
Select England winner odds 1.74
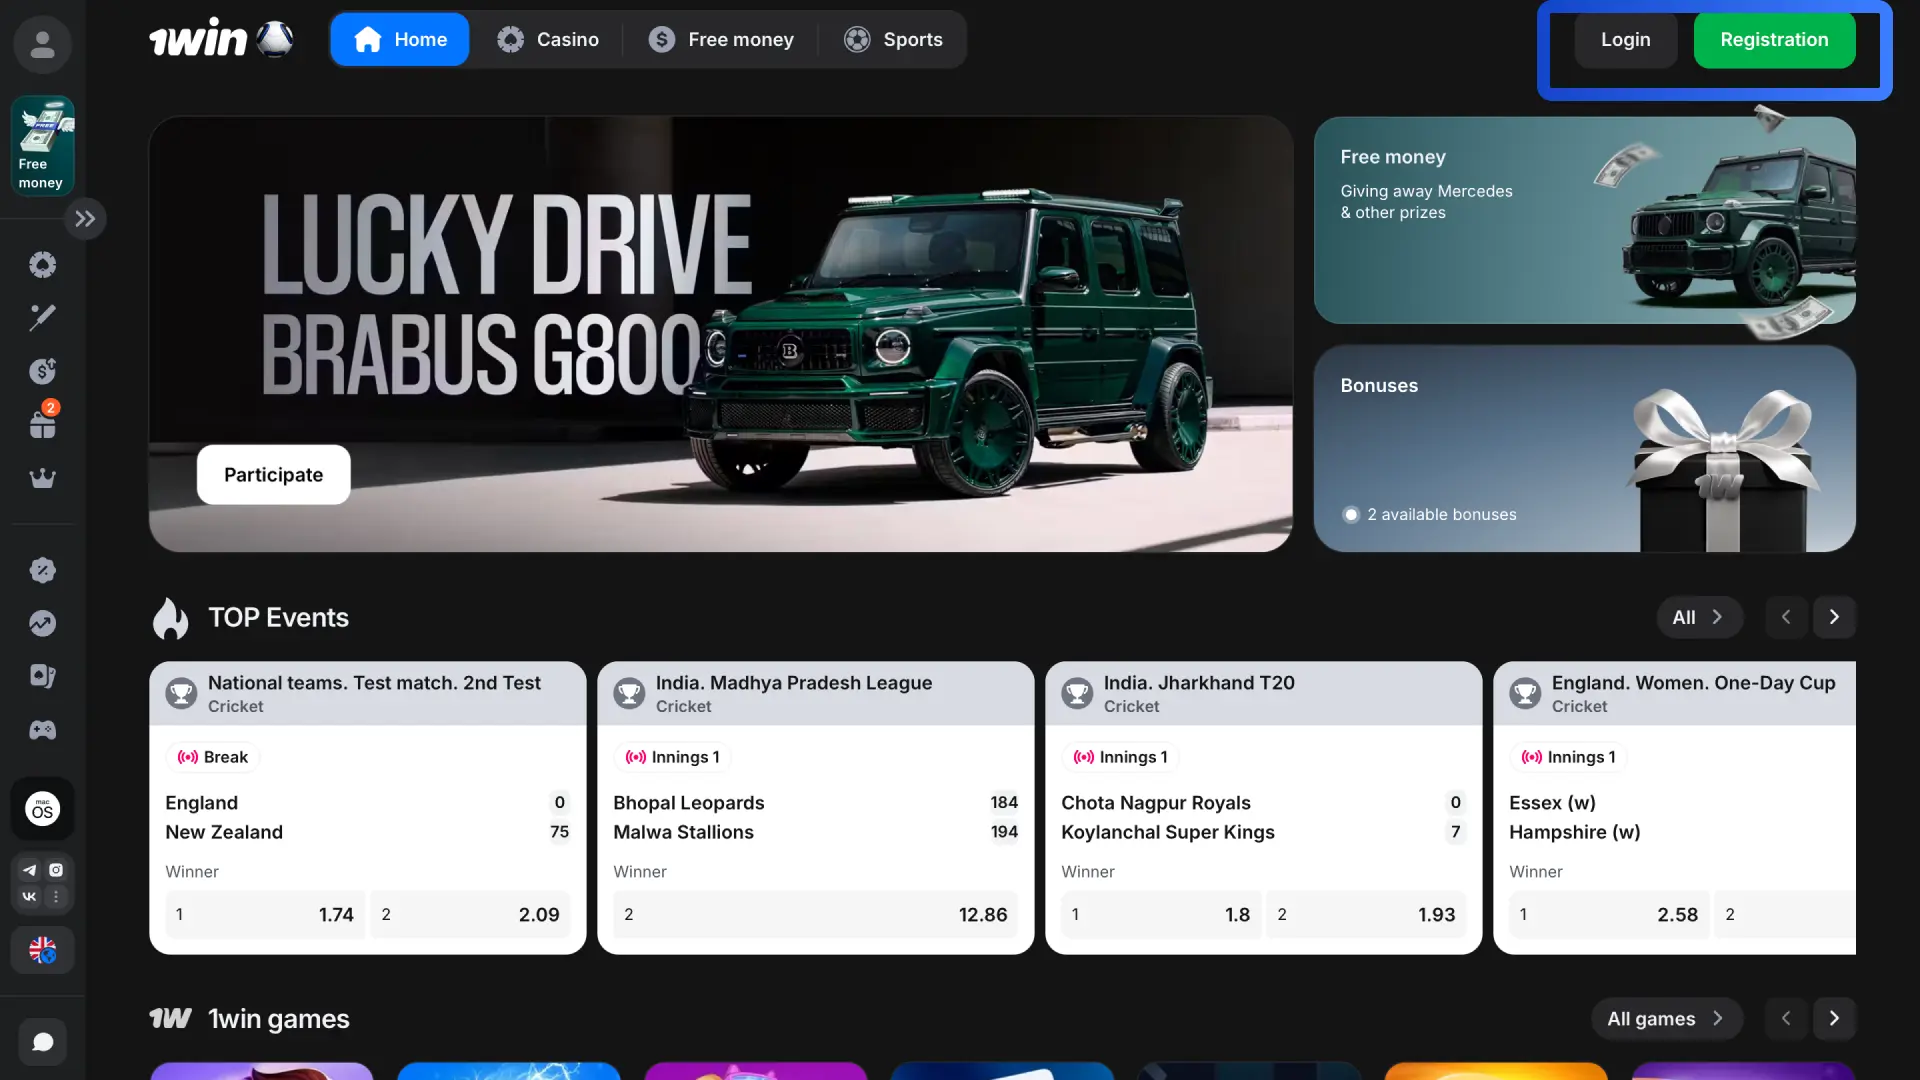point(265,914)
